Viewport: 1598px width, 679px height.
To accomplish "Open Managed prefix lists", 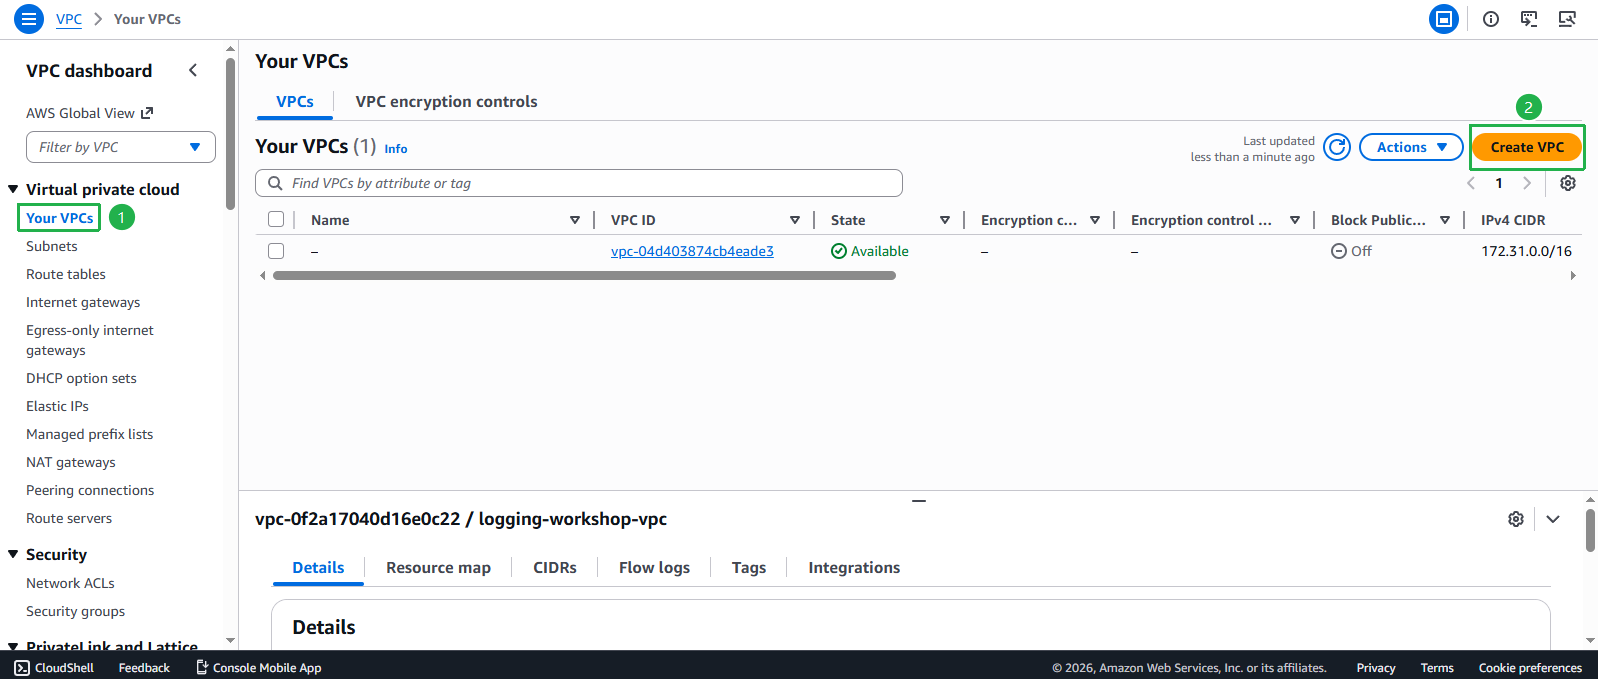I will click(x=90, y=434).
